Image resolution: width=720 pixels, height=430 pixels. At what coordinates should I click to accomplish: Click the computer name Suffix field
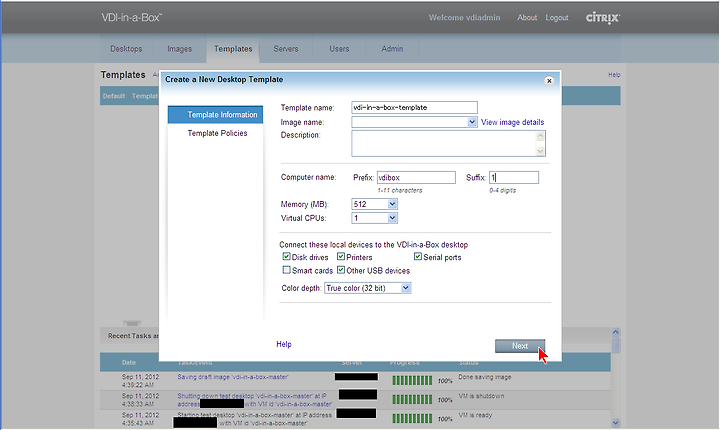tap(514, 177)
